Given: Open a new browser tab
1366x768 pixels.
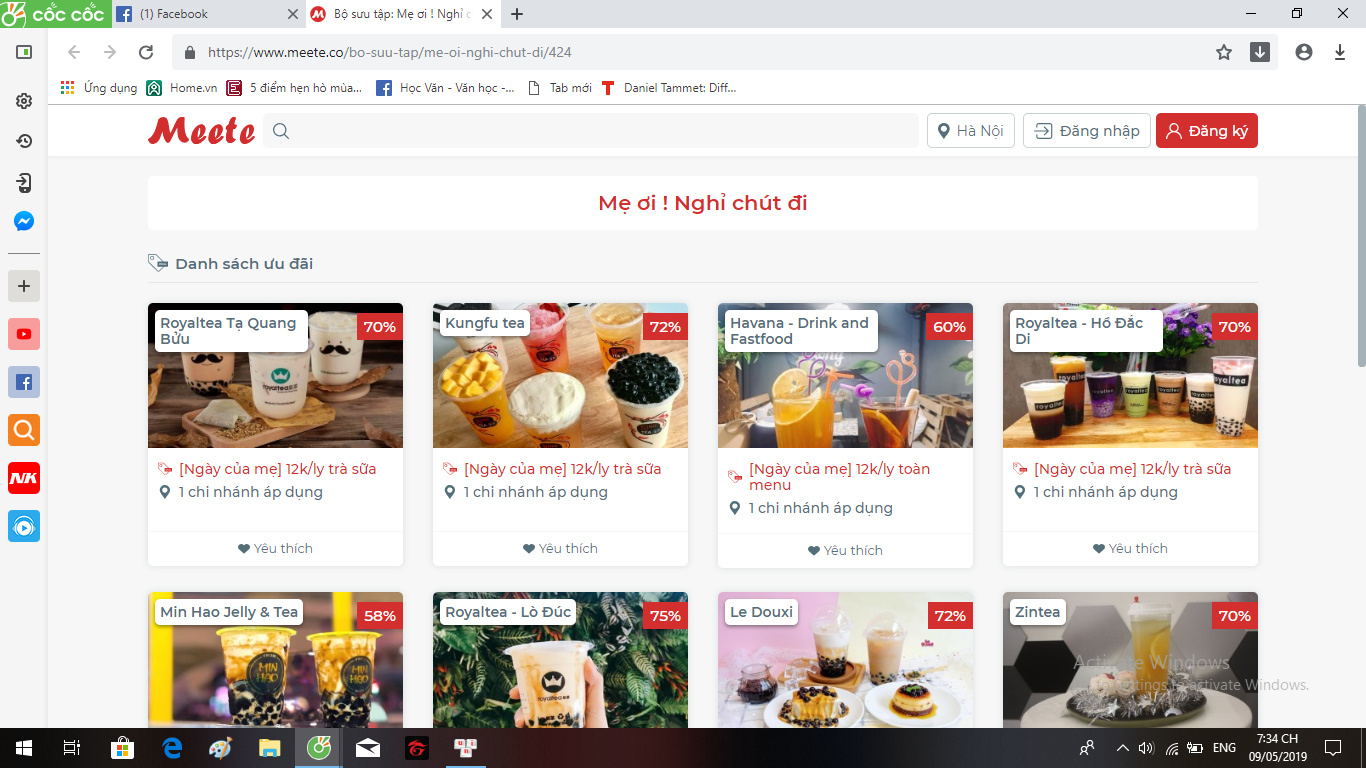Looking at the screenshot, I should pos(517,14).
